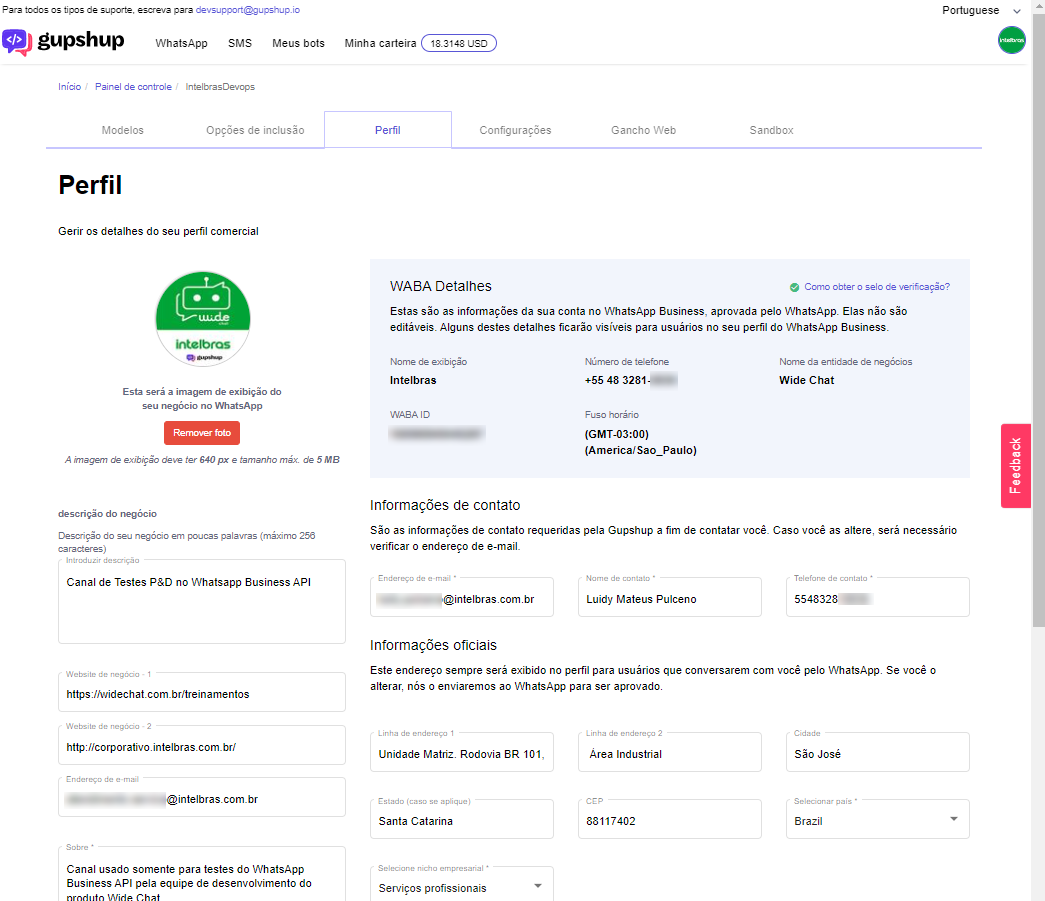The image size is (1045, 901).
Task: Expand the Selecione nicho empresarial dropdown
Action: (461, 886)
